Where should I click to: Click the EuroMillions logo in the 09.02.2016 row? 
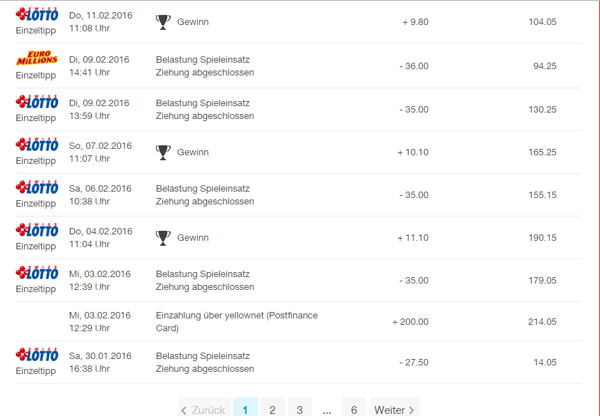point(37,58)
